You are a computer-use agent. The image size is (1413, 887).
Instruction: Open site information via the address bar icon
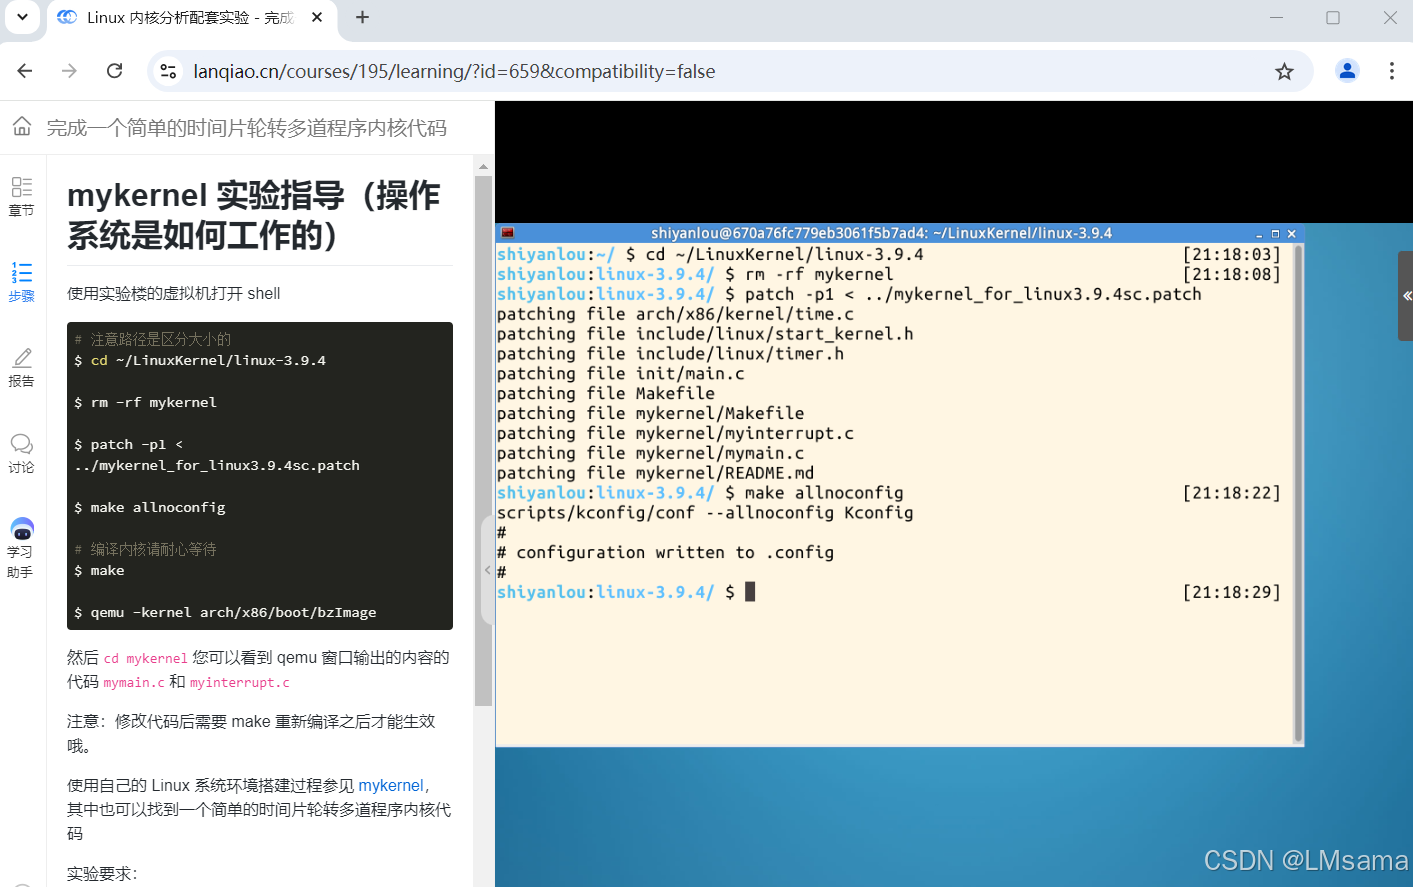pyautogui.click(x=168, y=71)
